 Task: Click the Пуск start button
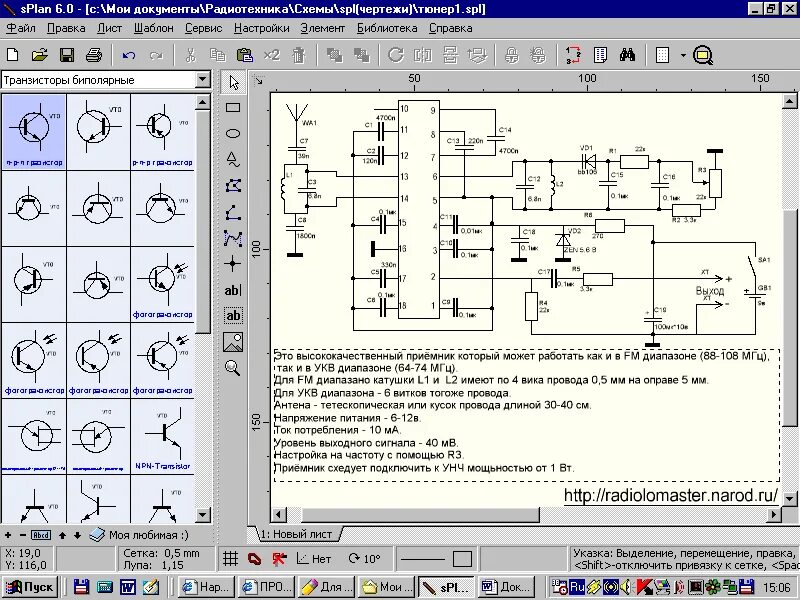click(29, 587)
